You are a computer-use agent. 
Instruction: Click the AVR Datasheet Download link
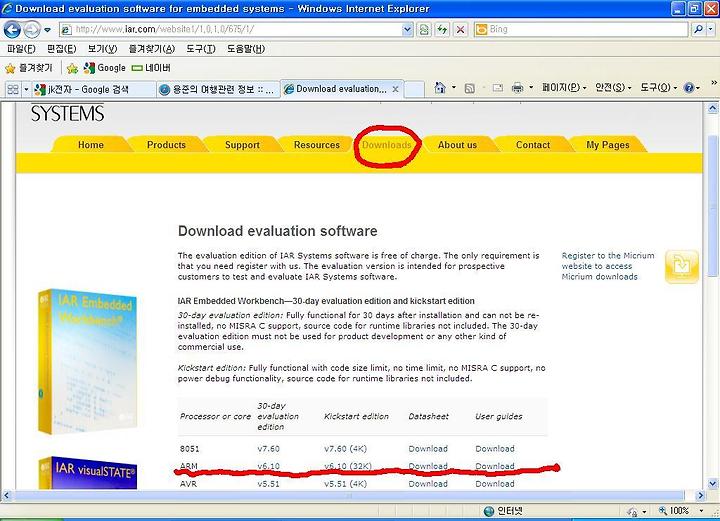(x=428, y=484)
